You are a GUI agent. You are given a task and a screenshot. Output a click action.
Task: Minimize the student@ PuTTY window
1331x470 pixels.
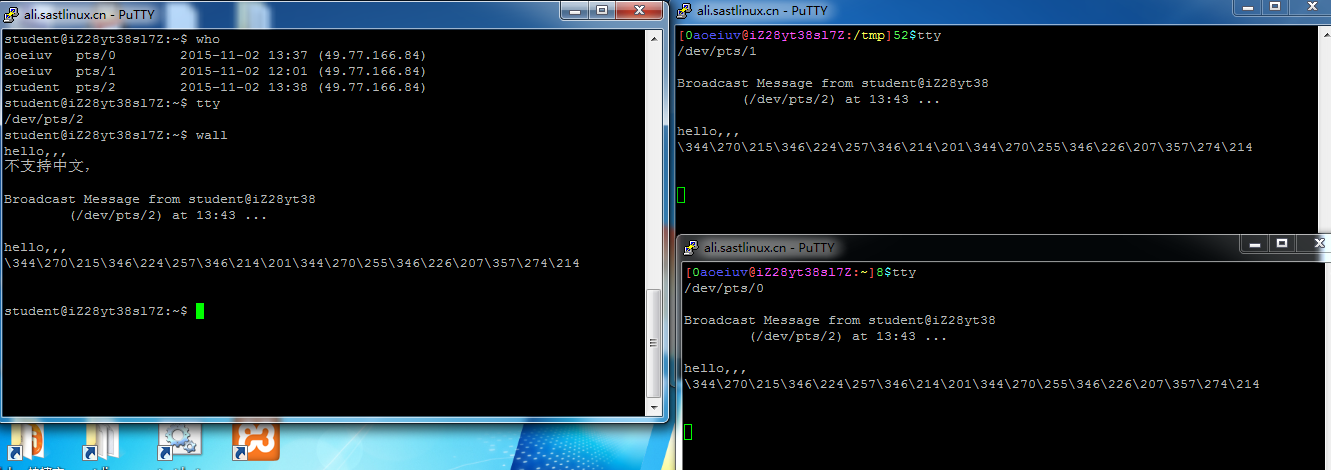(573, 11)
